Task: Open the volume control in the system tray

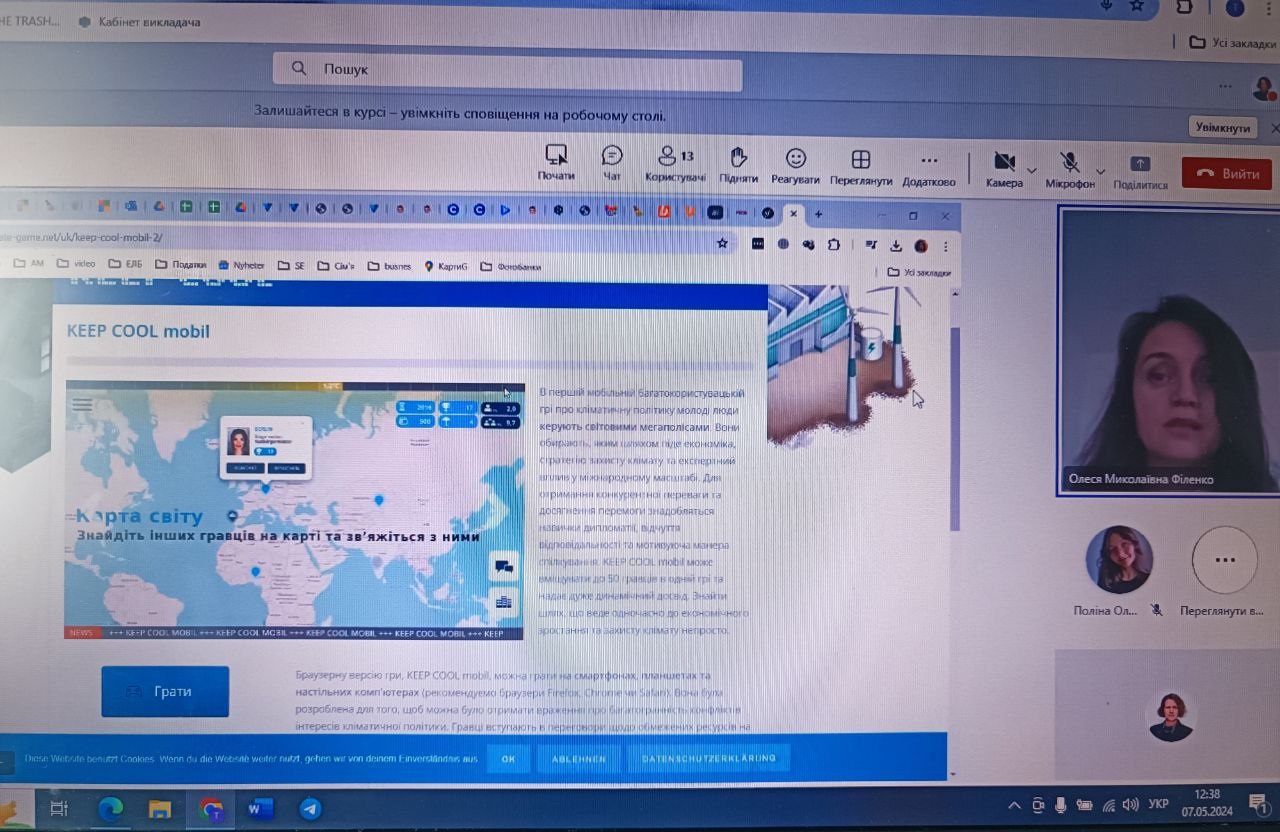Action: [1131, 805]
